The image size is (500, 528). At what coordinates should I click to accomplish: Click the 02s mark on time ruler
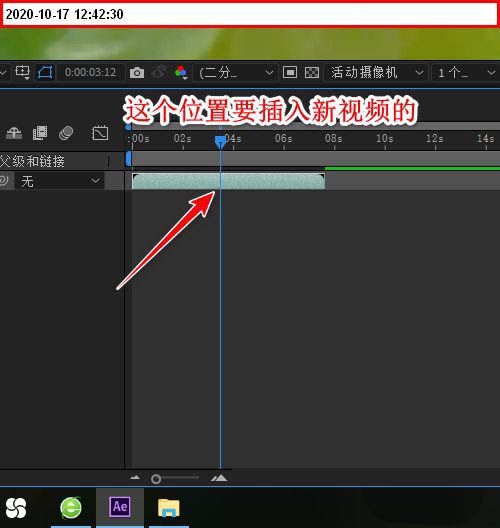click(182, 138)
